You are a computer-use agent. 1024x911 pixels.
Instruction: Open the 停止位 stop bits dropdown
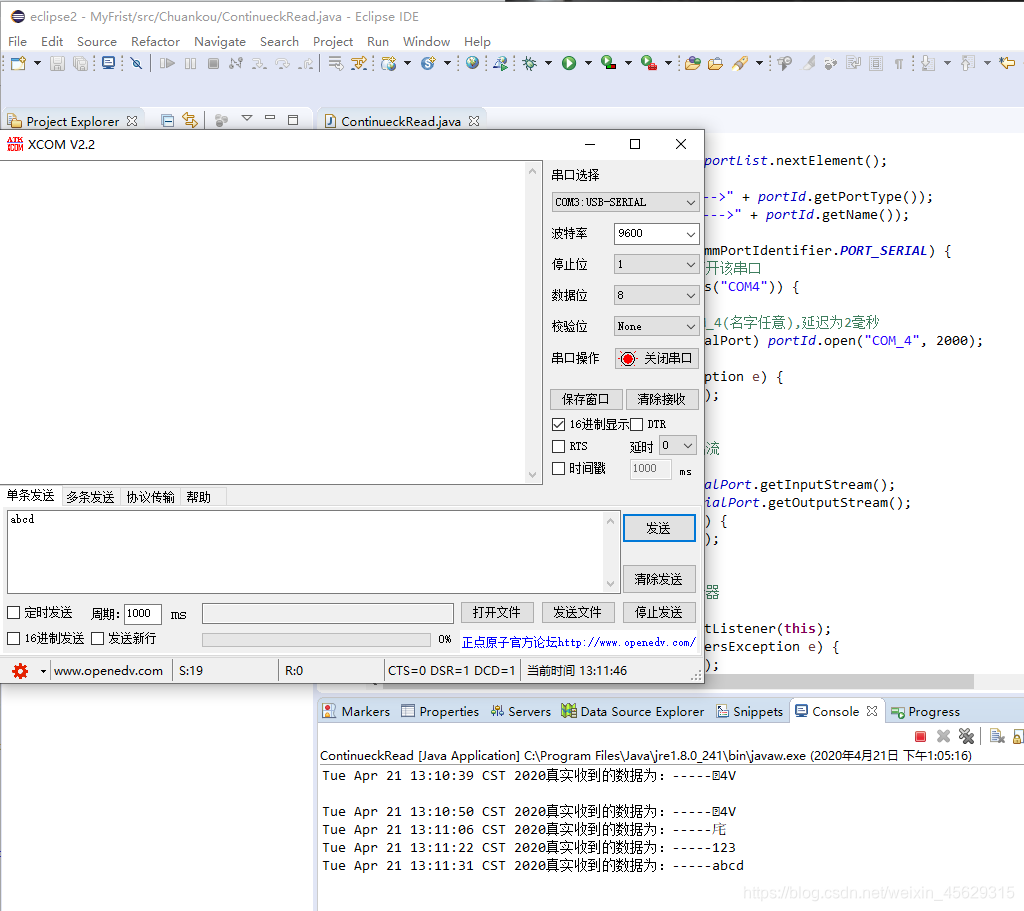pyautogui.click(x=656, y=264)
